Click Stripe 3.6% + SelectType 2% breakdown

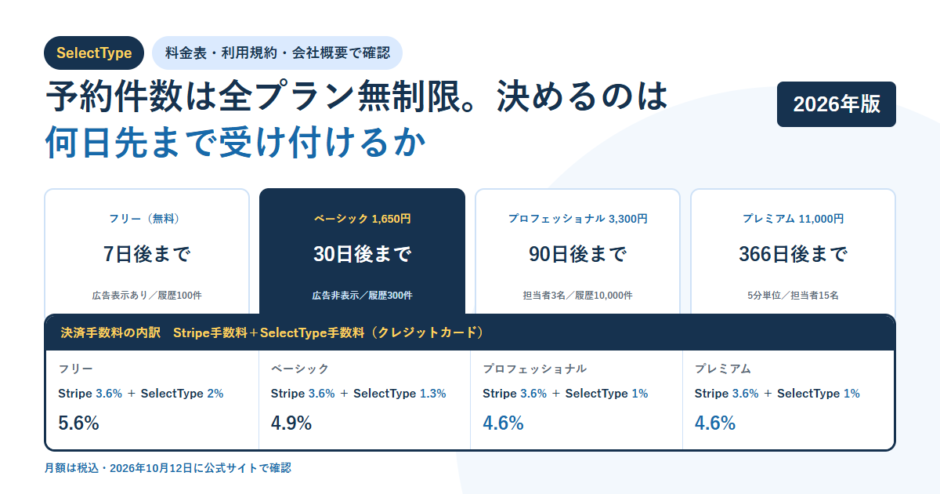pos(141,393)
